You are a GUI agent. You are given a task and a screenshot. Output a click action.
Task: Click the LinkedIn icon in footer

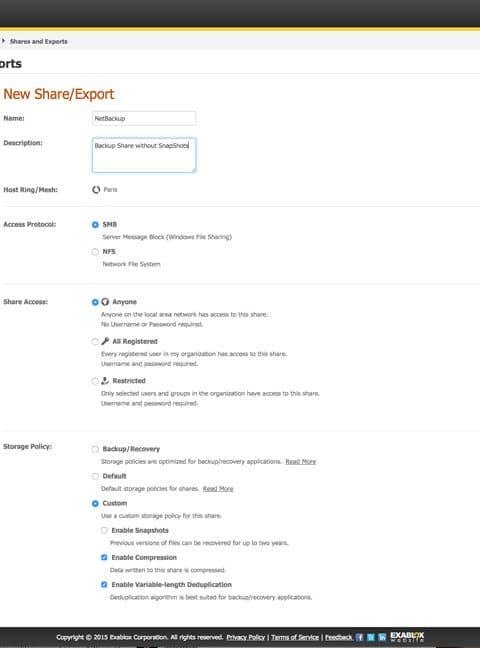tap(382, 637)
